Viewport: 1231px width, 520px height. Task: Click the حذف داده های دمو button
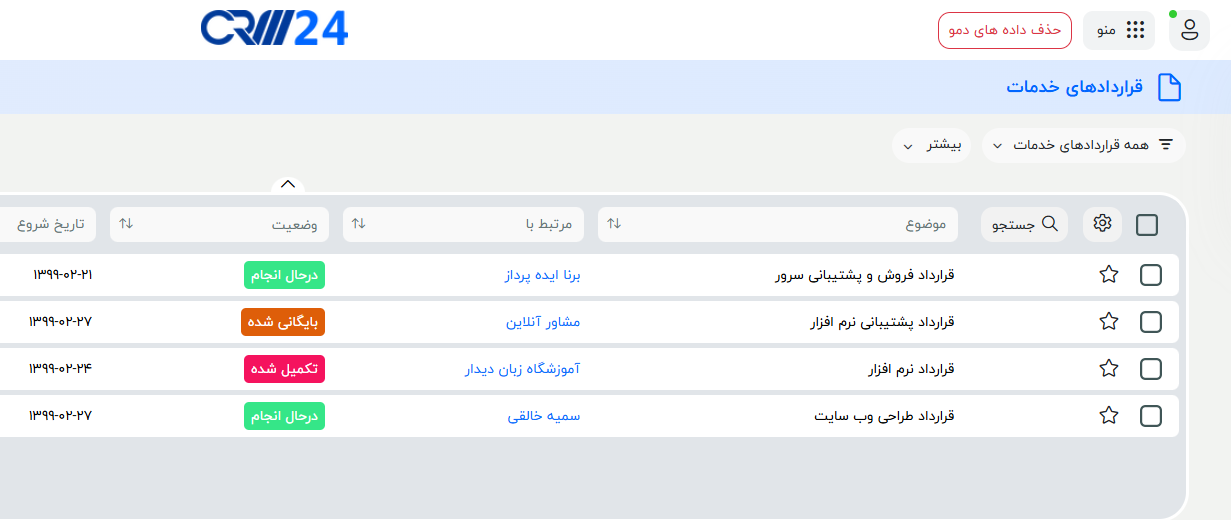[x=1004, y=30]
